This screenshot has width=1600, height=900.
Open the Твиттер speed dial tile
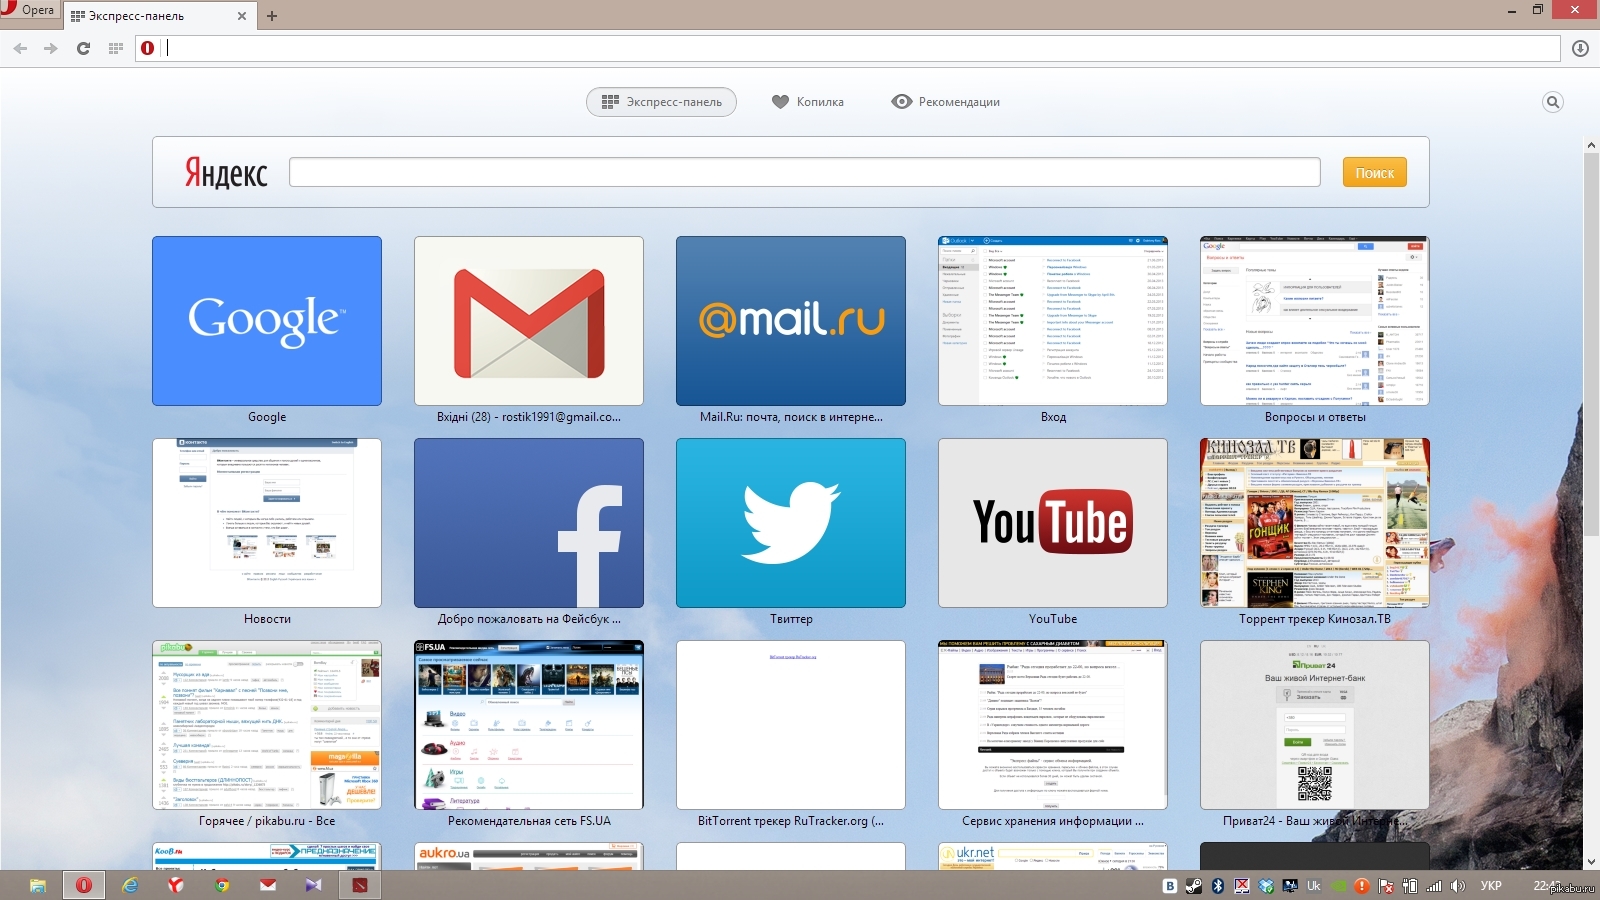791,523
